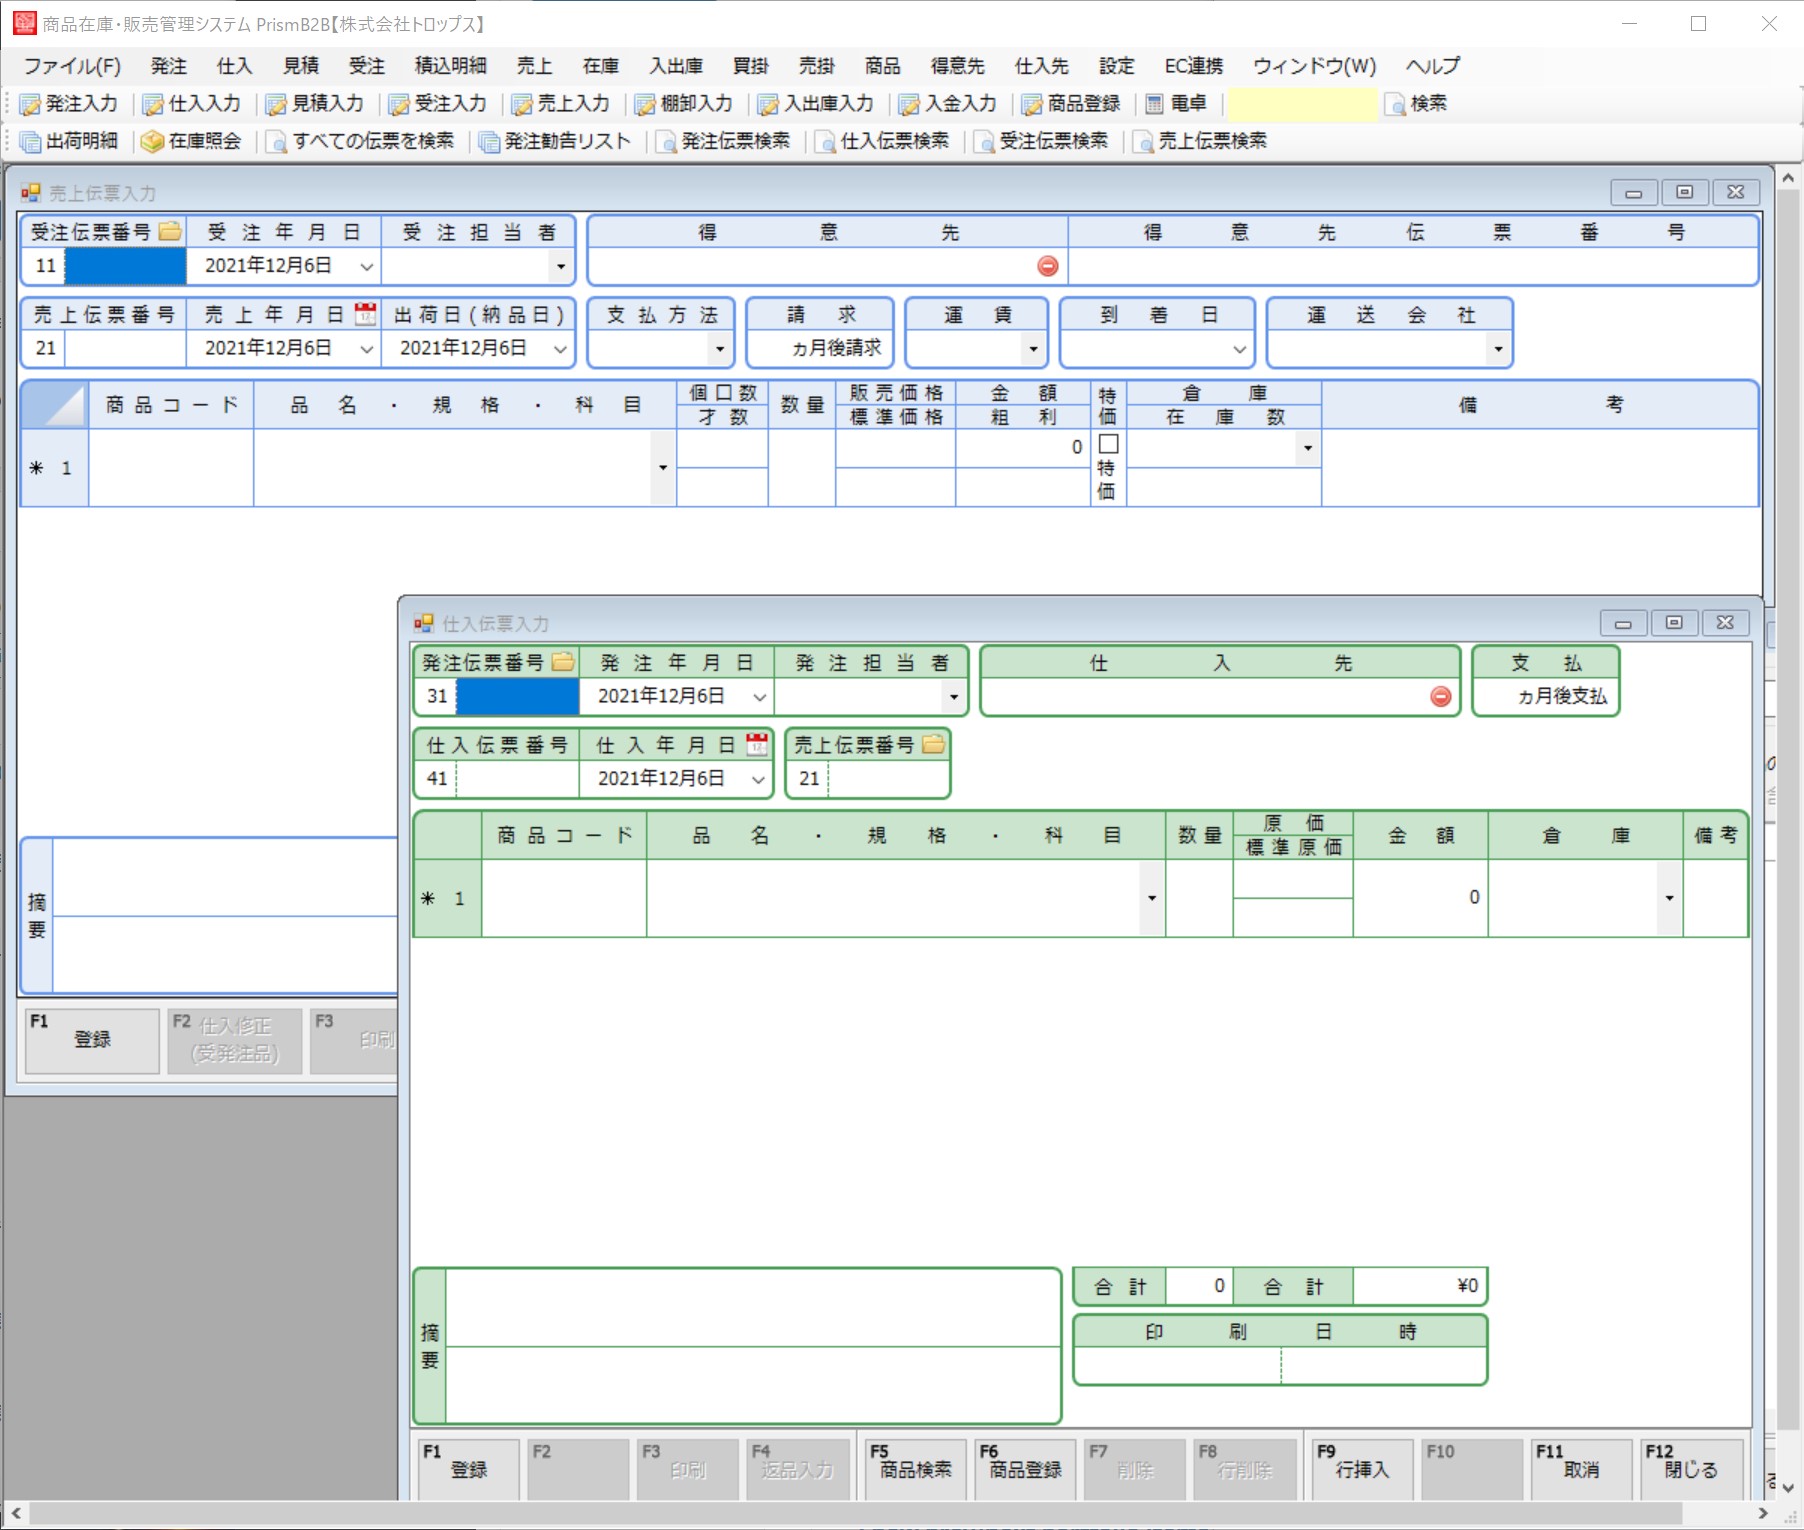The image size is (1804, 1530).
Task: Open the 在庫 menu
Action: pyautogui.click(x=600, y=66)
